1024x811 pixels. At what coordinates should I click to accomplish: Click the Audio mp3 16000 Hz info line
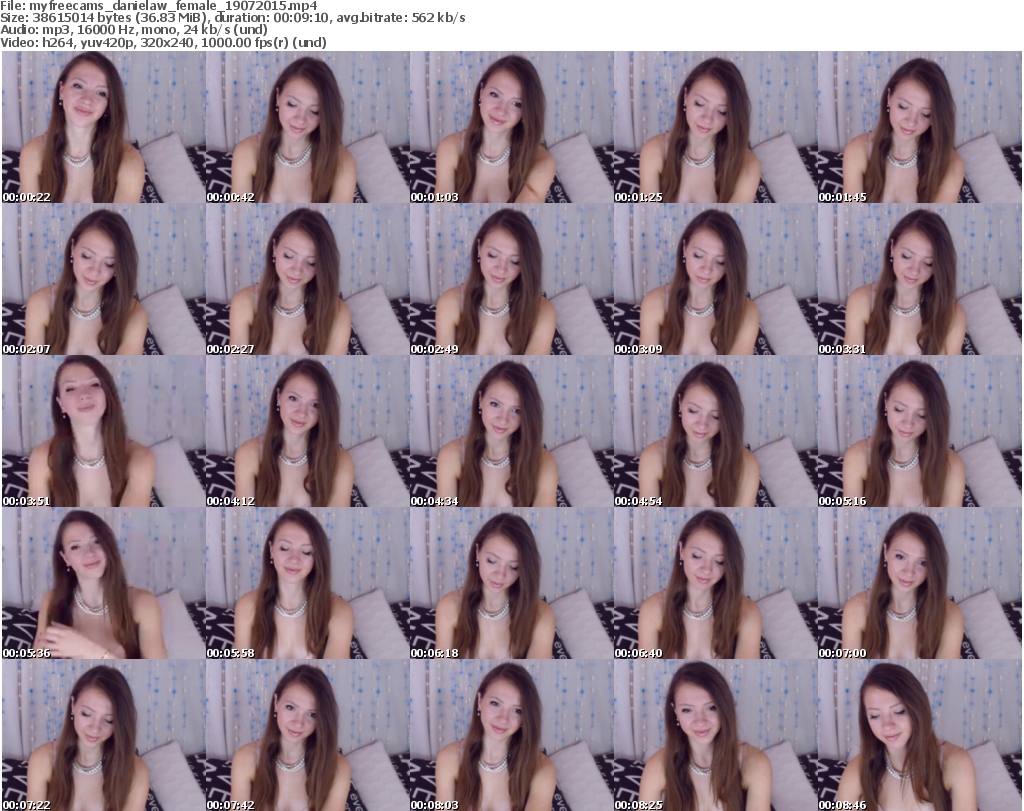pyautogui.click(x=134, y=29)
